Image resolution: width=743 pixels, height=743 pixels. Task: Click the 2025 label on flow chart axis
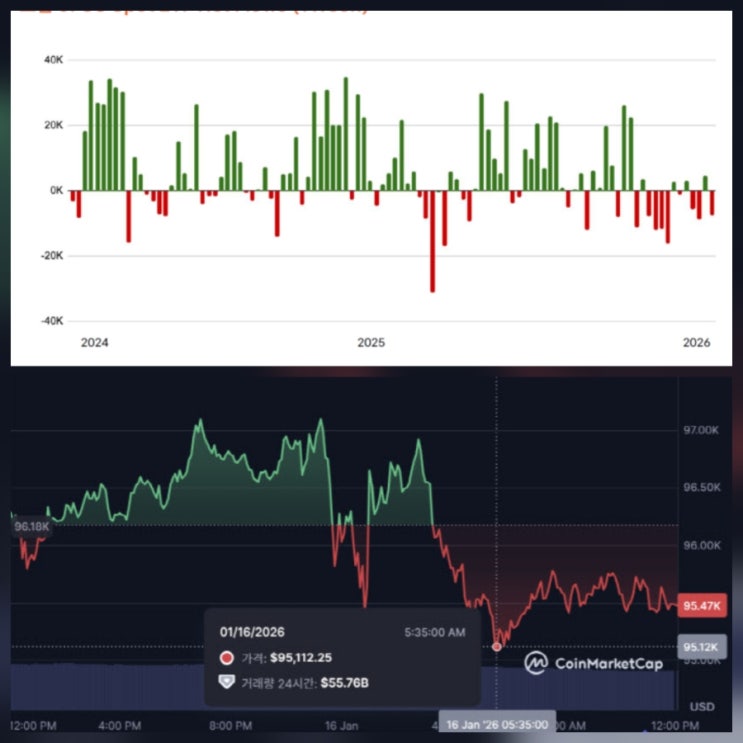(371, 343)
